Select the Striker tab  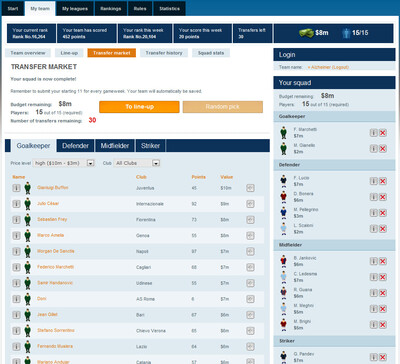tap(150, 146)
